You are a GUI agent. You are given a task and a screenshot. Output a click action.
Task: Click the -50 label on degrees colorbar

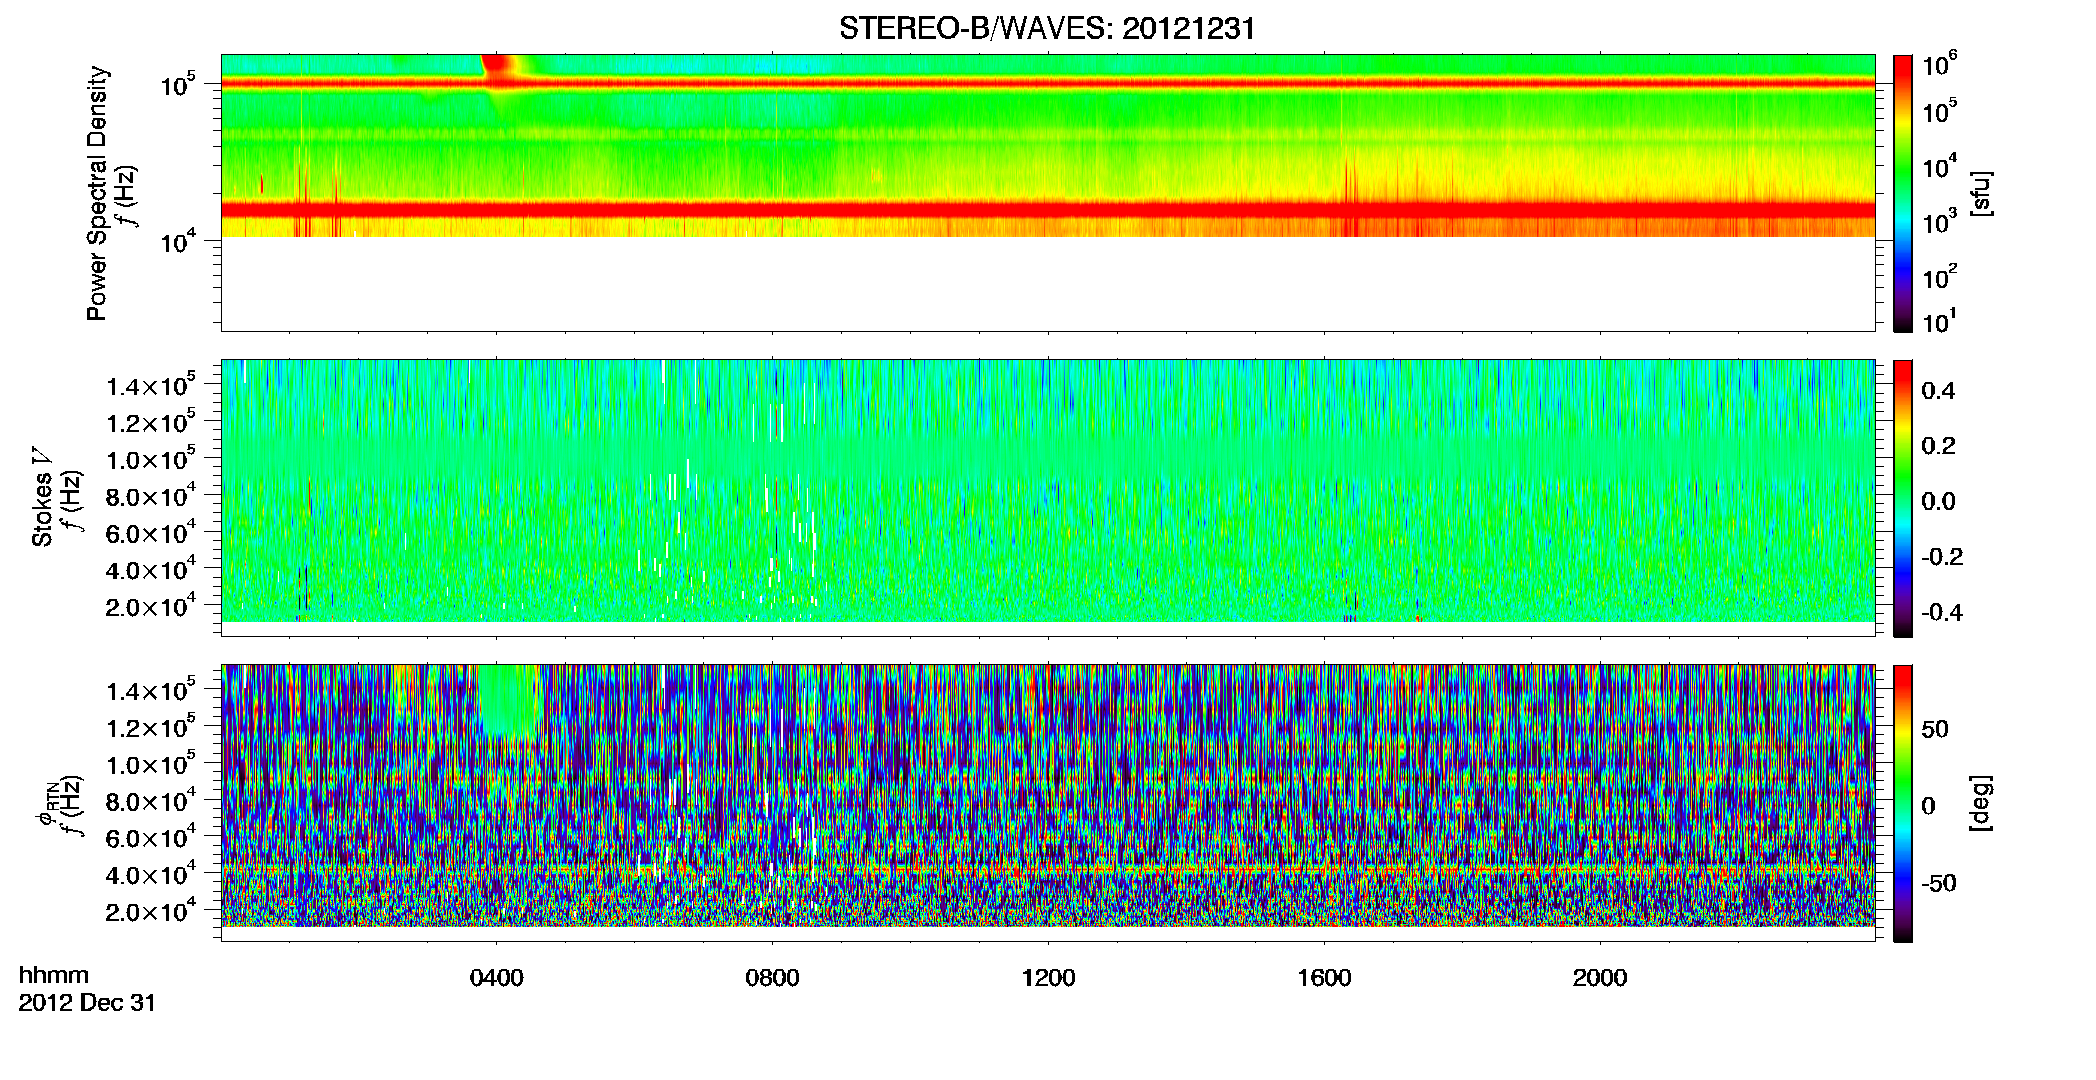point(1939,883)
